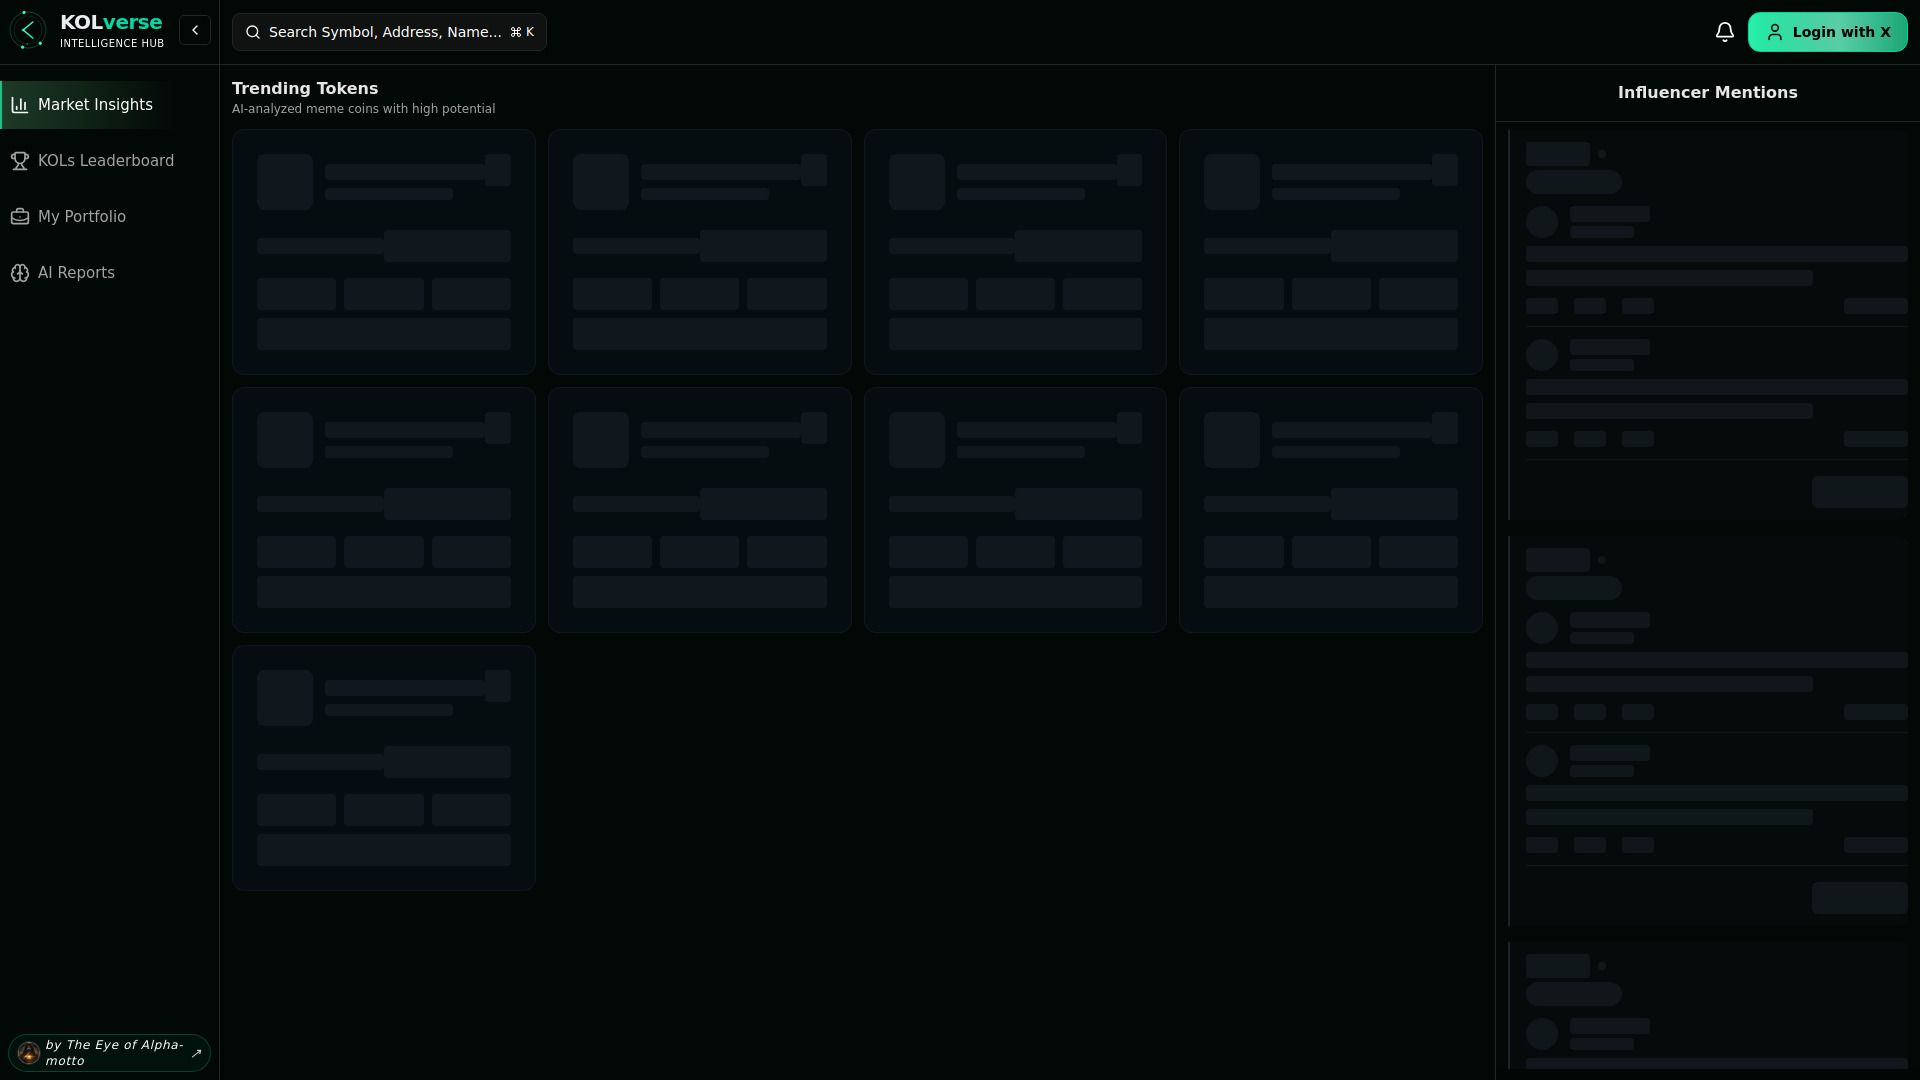Viewport: 1920px width, 1080px height.
Task: Open AI Reports via the globe icon
Action: pos(21,273)
